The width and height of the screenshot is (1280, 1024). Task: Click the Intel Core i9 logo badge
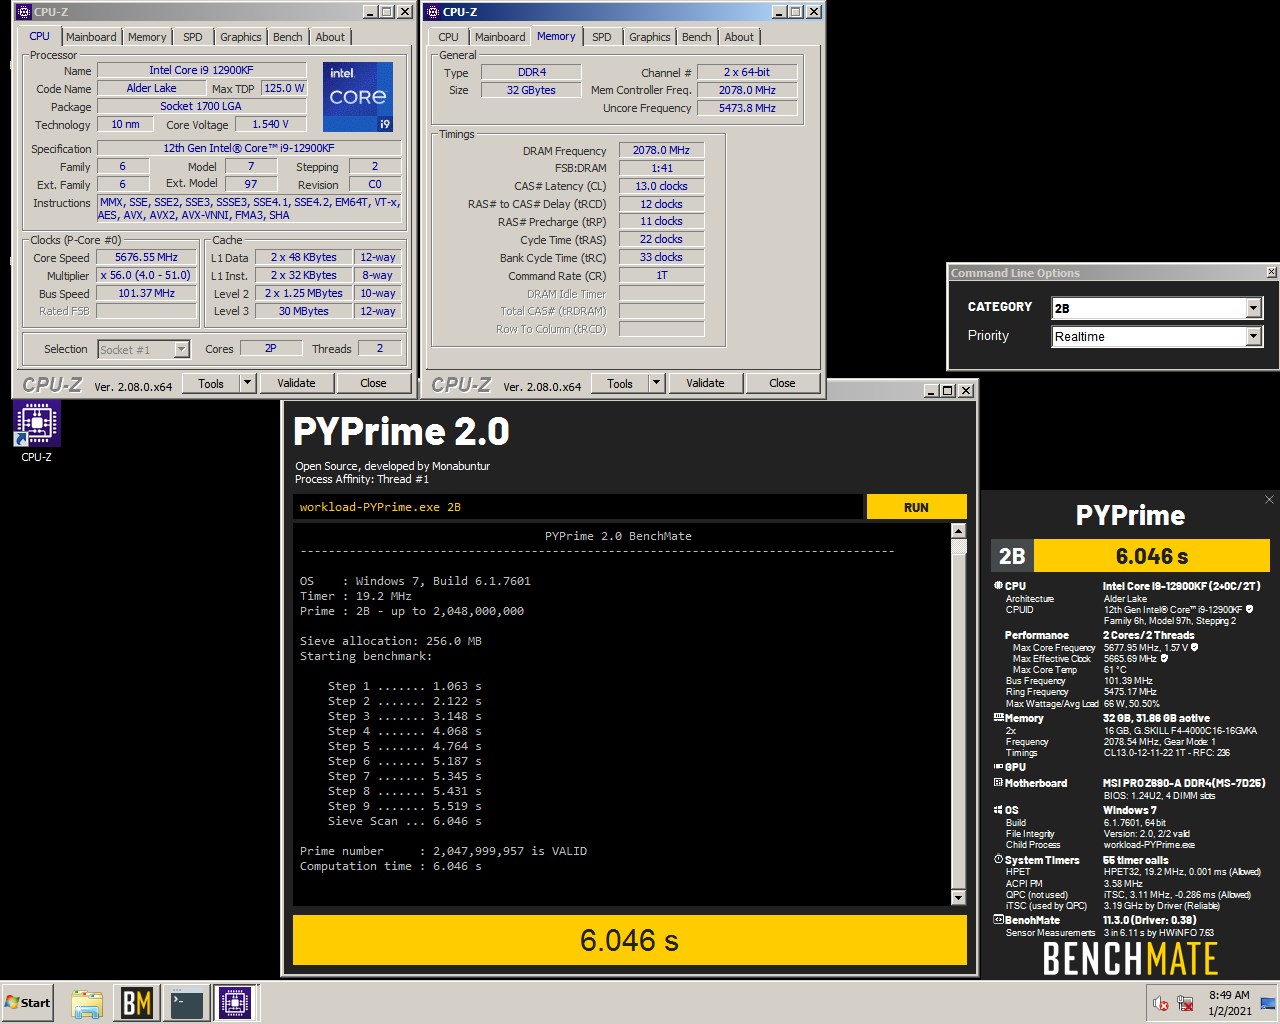357,96
